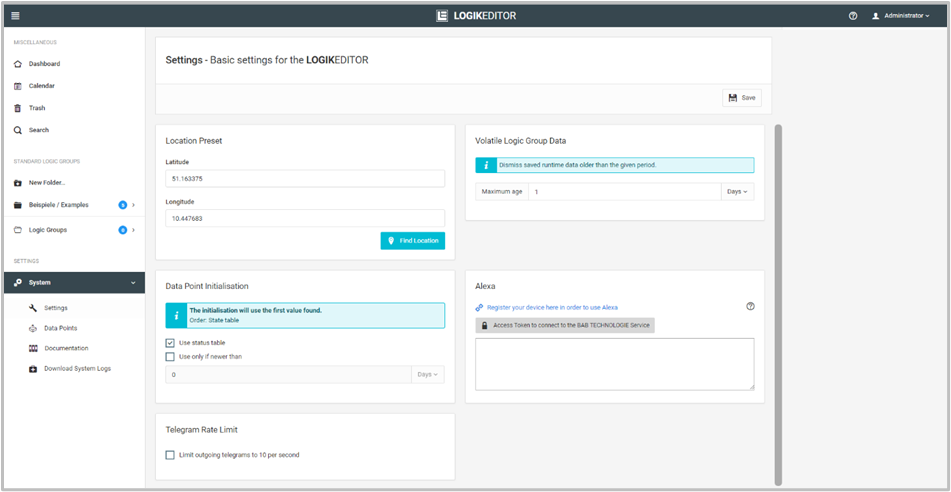This screenshot has height=492, width=951.
Task: Enable limit outgoing telegrams checkbox
Action: point(170,455)
